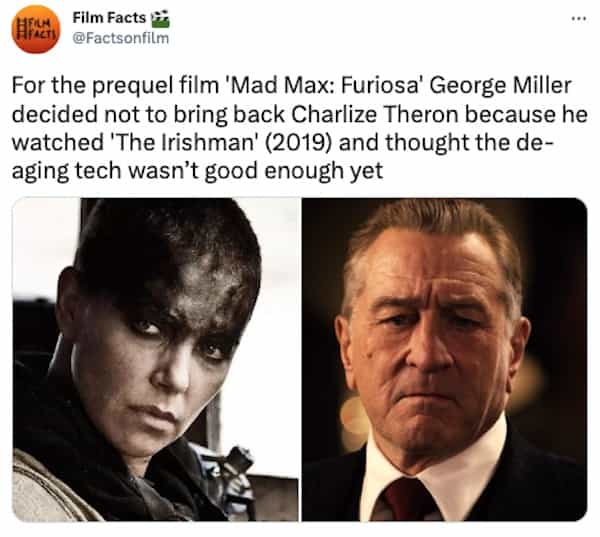Open the right photo of suited man
The image size is (600, 537).
pos(444,359)
